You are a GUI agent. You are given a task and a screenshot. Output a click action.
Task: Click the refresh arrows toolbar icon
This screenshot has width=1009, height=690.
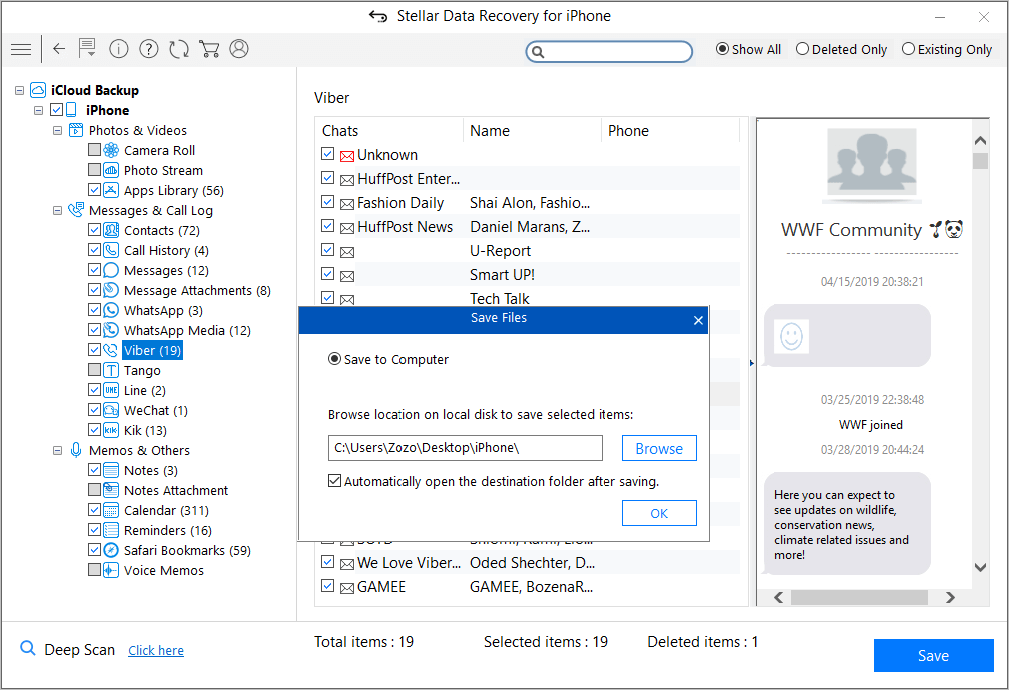[179, 49]
